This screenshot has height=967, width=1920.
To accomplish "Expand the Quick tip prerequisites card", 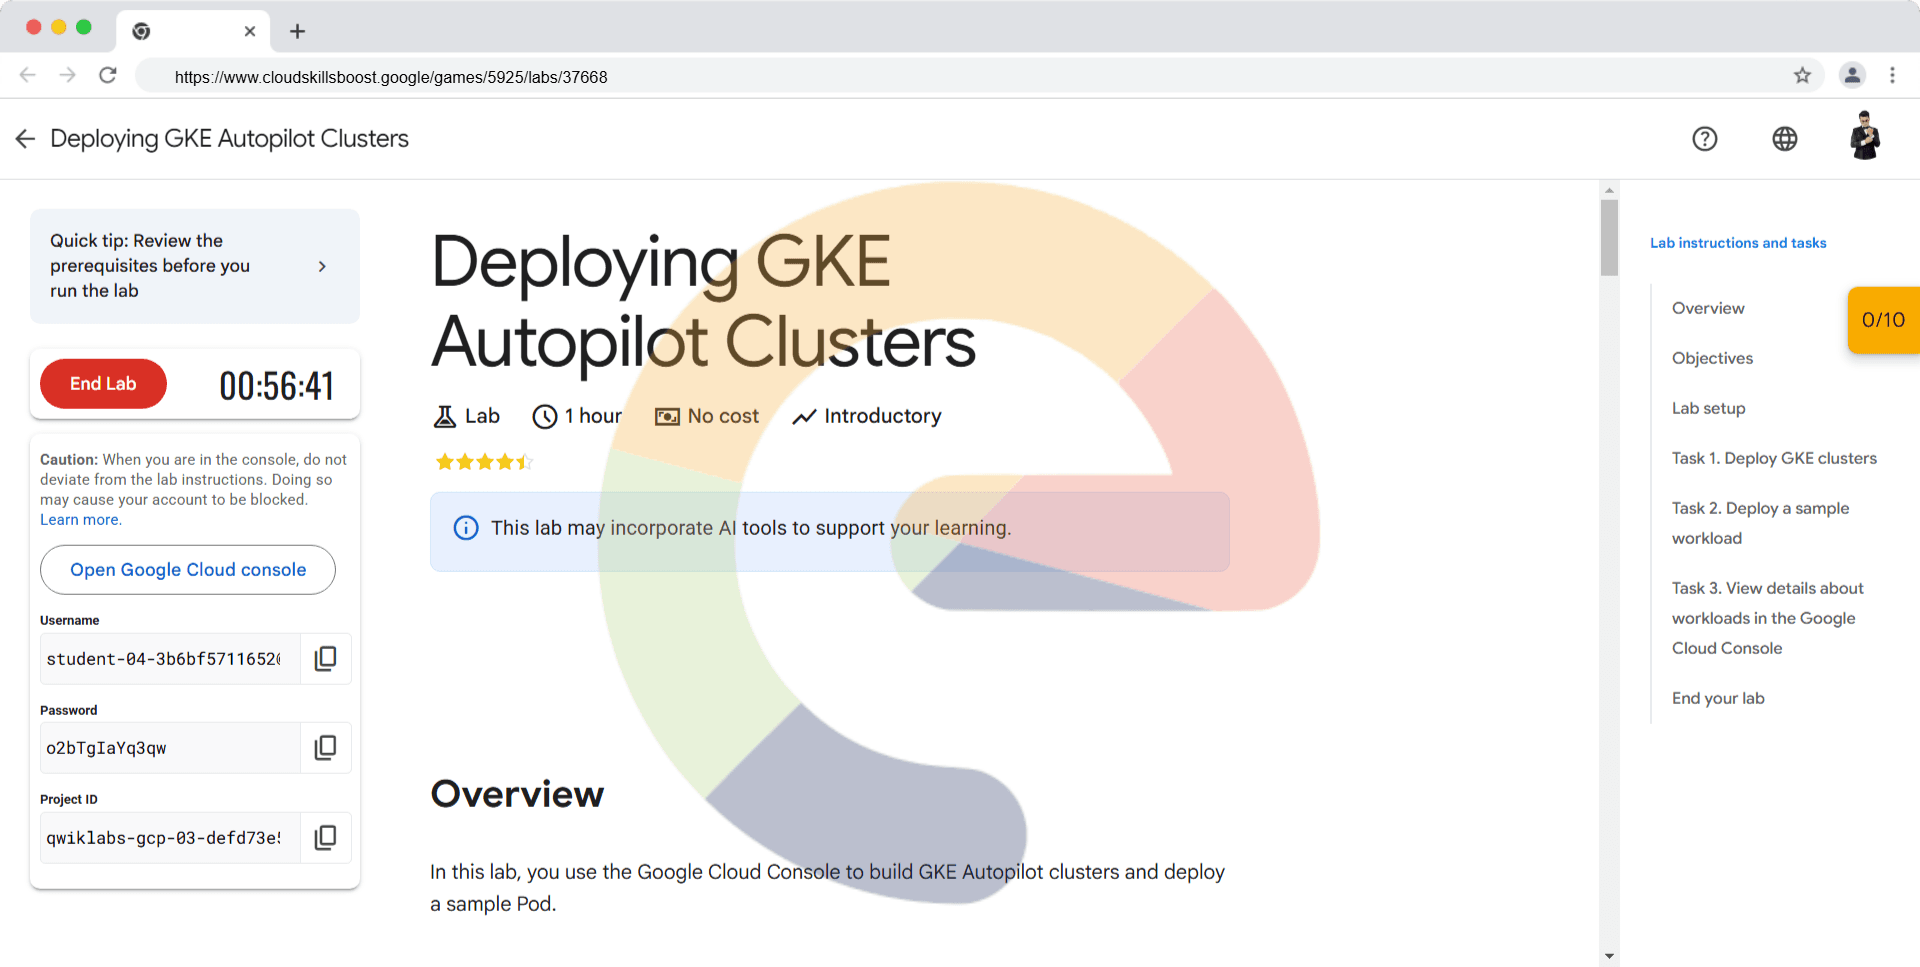I will tap(322, 266).
